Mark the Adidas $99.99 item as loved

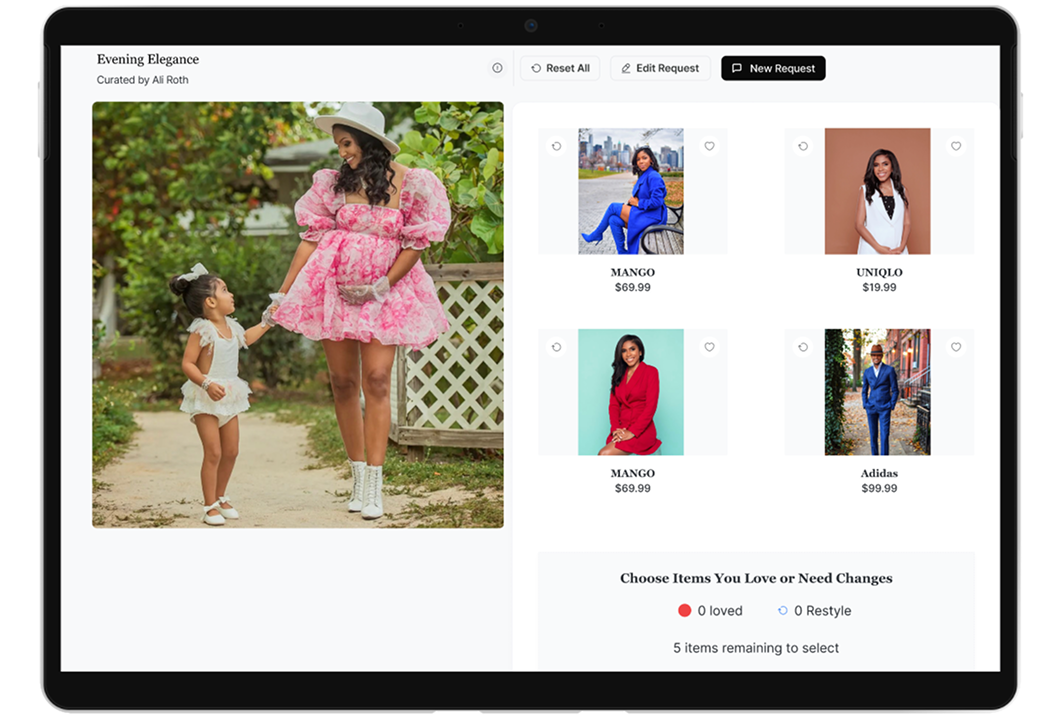[955, 347]
